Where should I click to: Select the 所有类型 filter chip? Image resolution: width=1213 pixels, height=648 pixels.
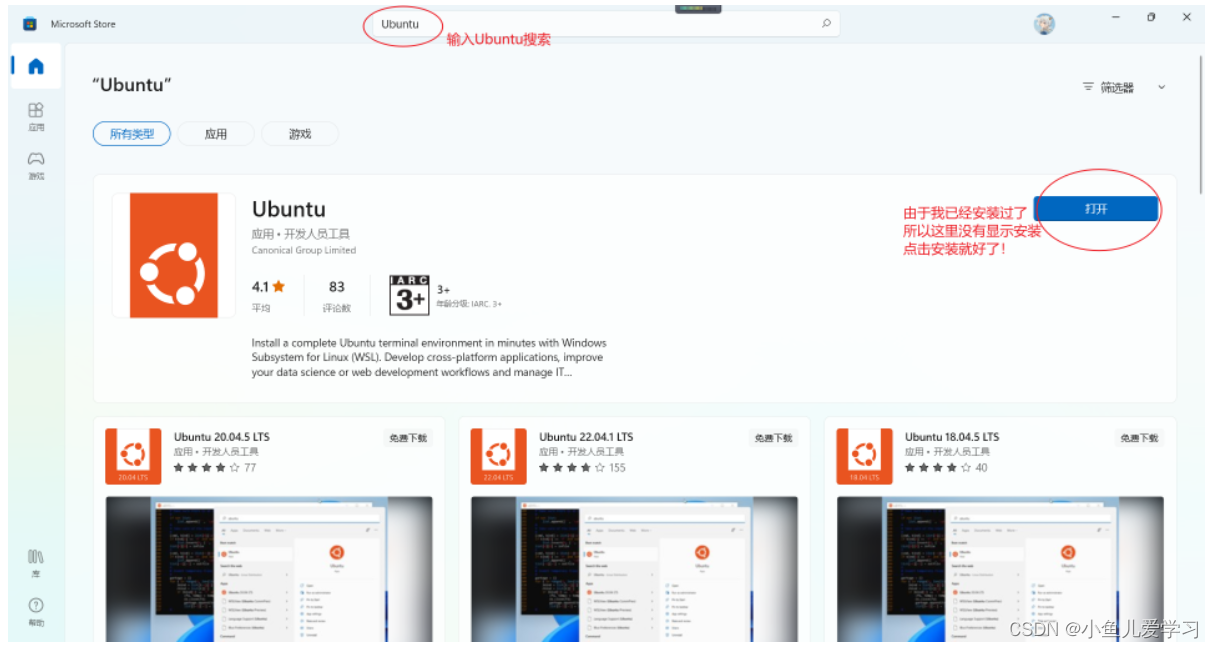coord(131,133)
